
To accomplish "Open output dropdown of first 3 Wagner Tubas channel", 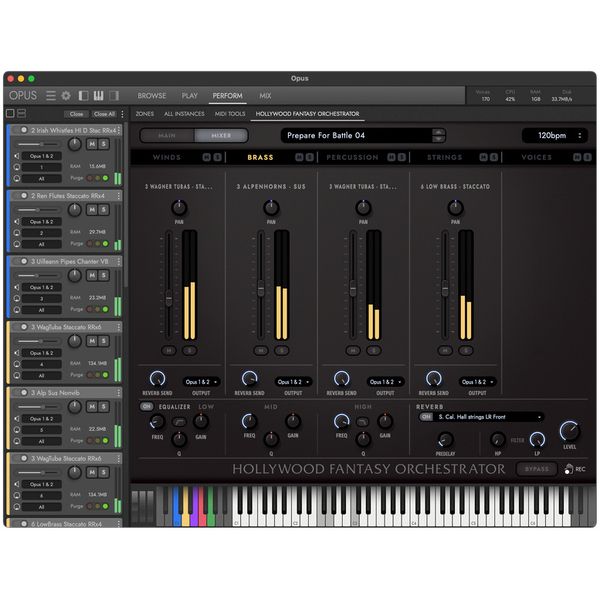I will click(201, 382).
